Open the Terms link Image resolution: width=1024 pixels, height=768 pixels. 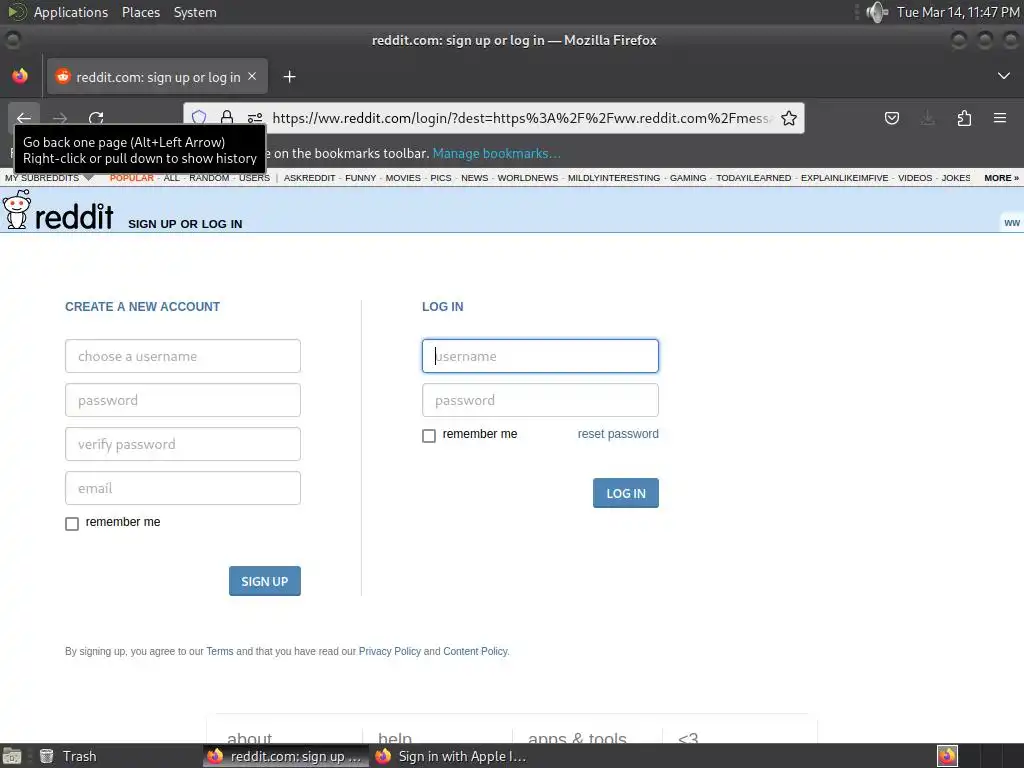click(219, 651)
